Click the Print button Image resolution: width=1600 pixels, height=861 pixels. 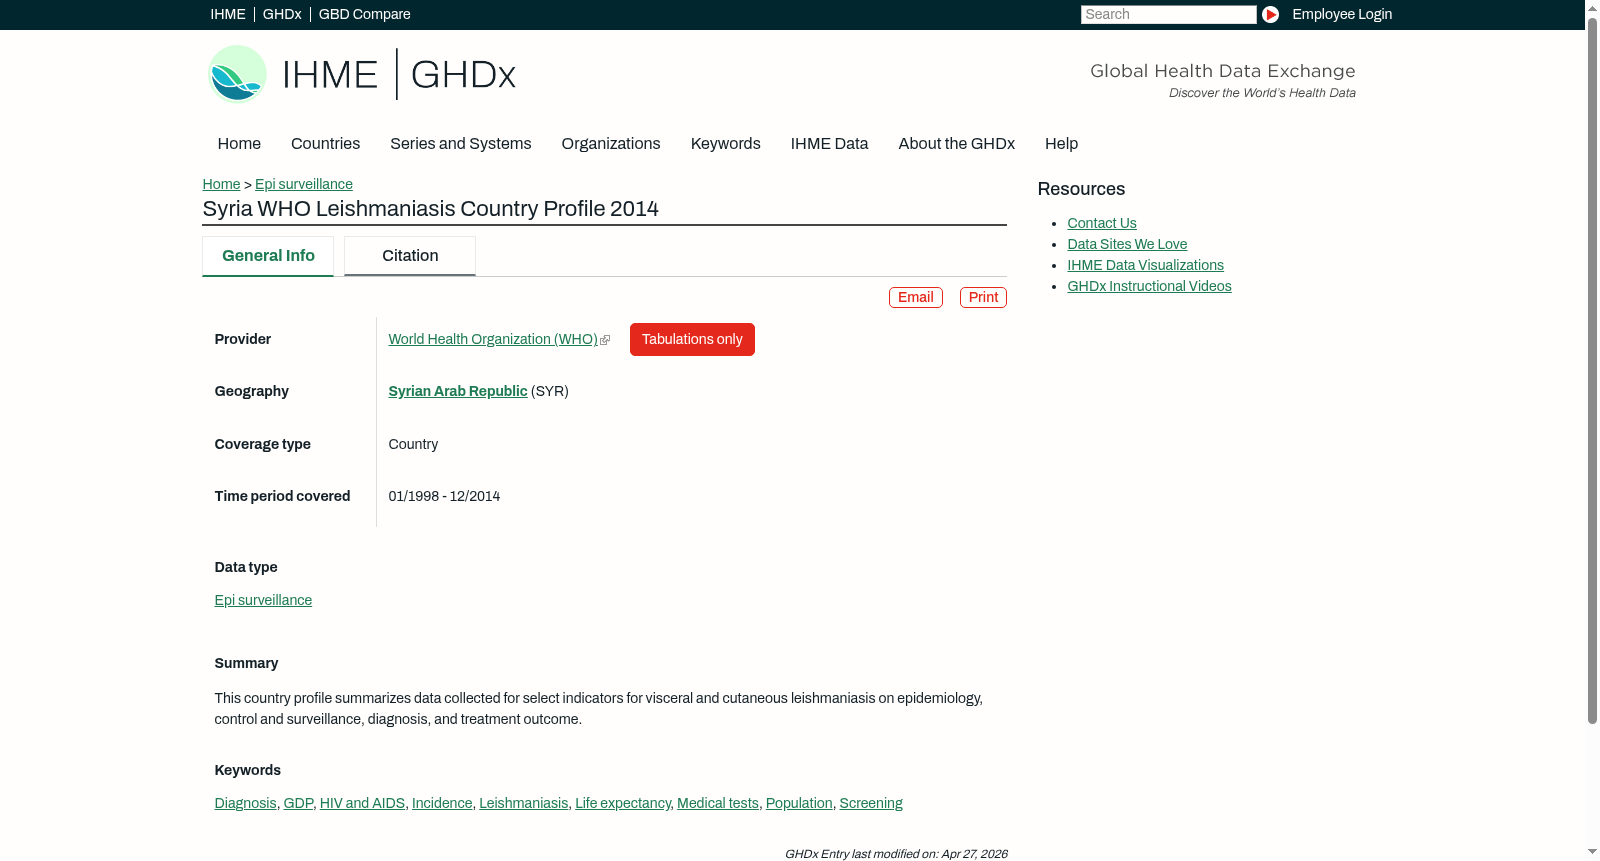tap(983, 297)
